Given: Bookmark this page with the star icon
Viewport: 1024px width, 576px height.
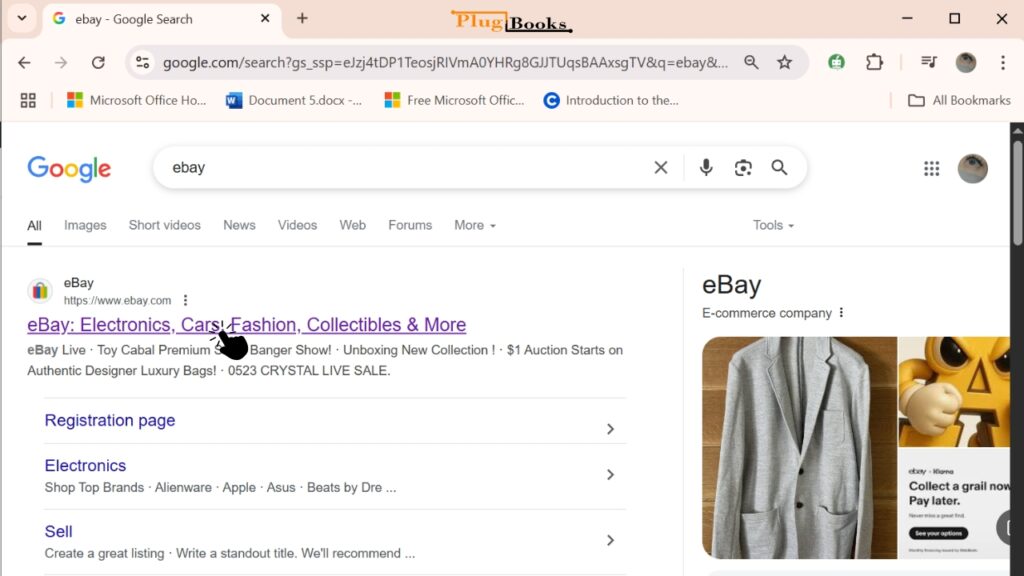Looking at the screenshot, I should (x=784, y=62).
